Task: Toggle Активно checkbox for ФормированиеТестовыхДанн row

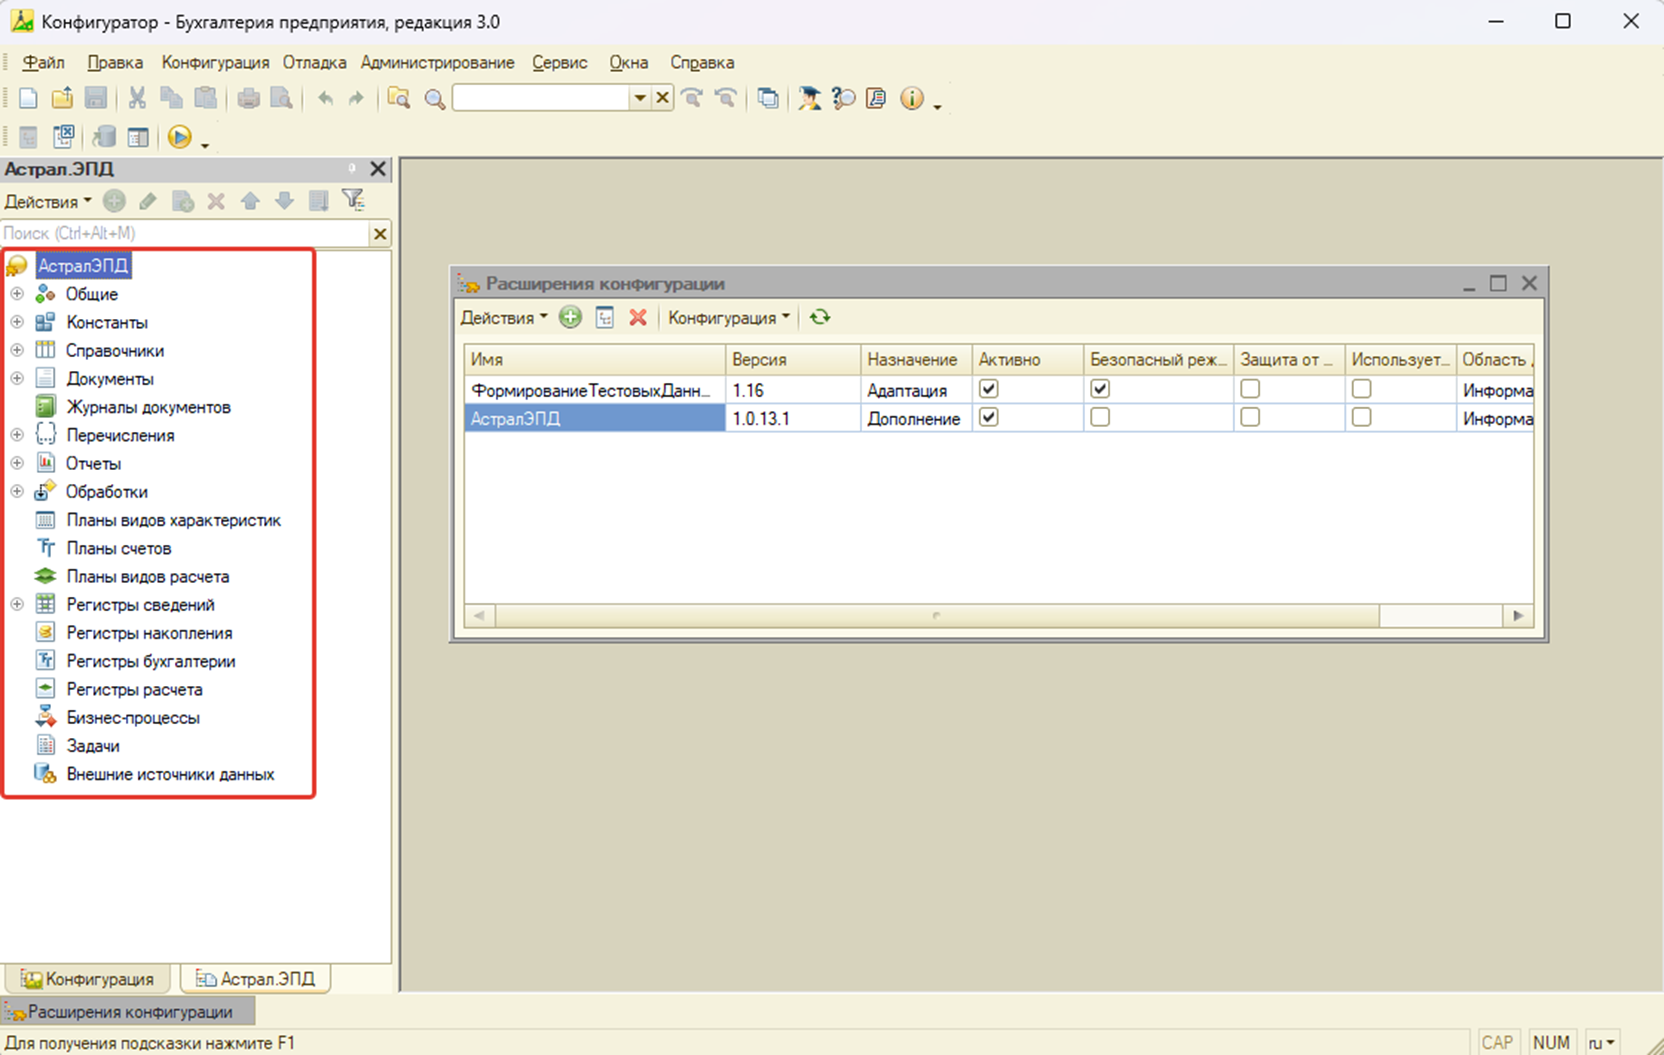Action: tap(989, 389)
